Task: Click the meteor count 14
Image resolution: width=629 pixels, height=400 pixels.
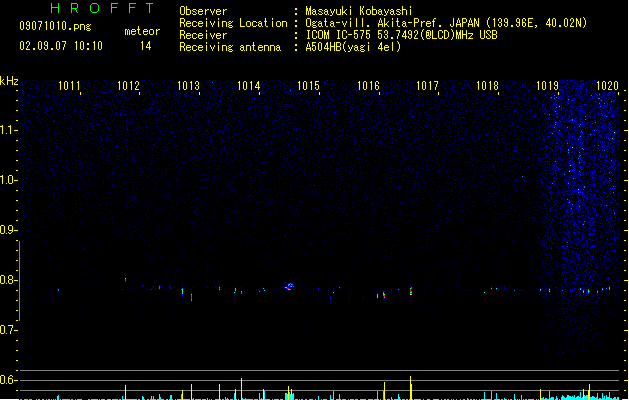Action: point(145,46)
